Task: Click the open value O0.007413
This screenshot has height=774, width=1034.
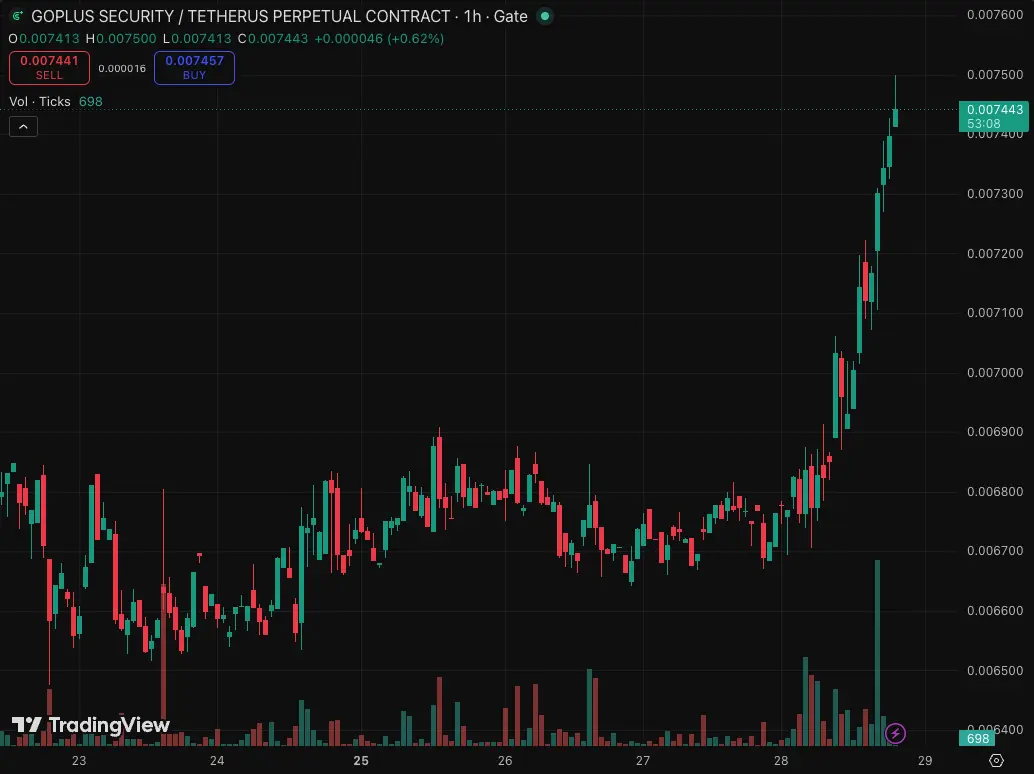Action: 44,39
